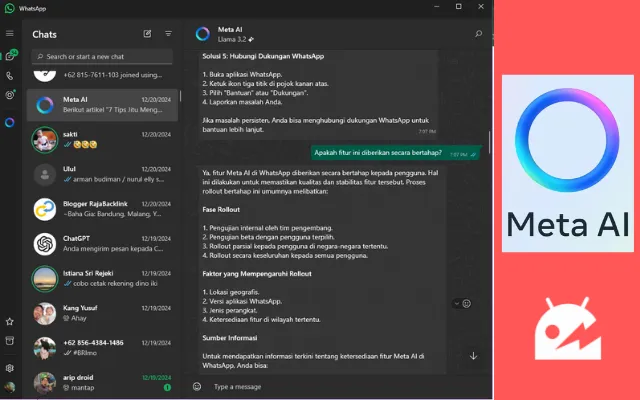
Task: Search within the Meta AI conversation
Action: [478, 34]
